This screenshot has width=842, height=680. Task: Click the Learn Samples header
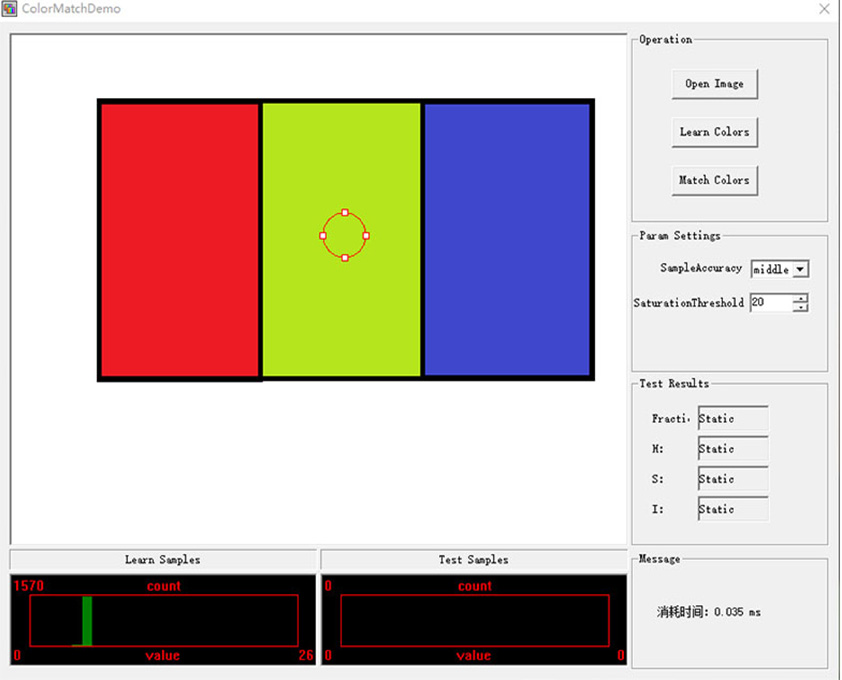pos(162,560)
